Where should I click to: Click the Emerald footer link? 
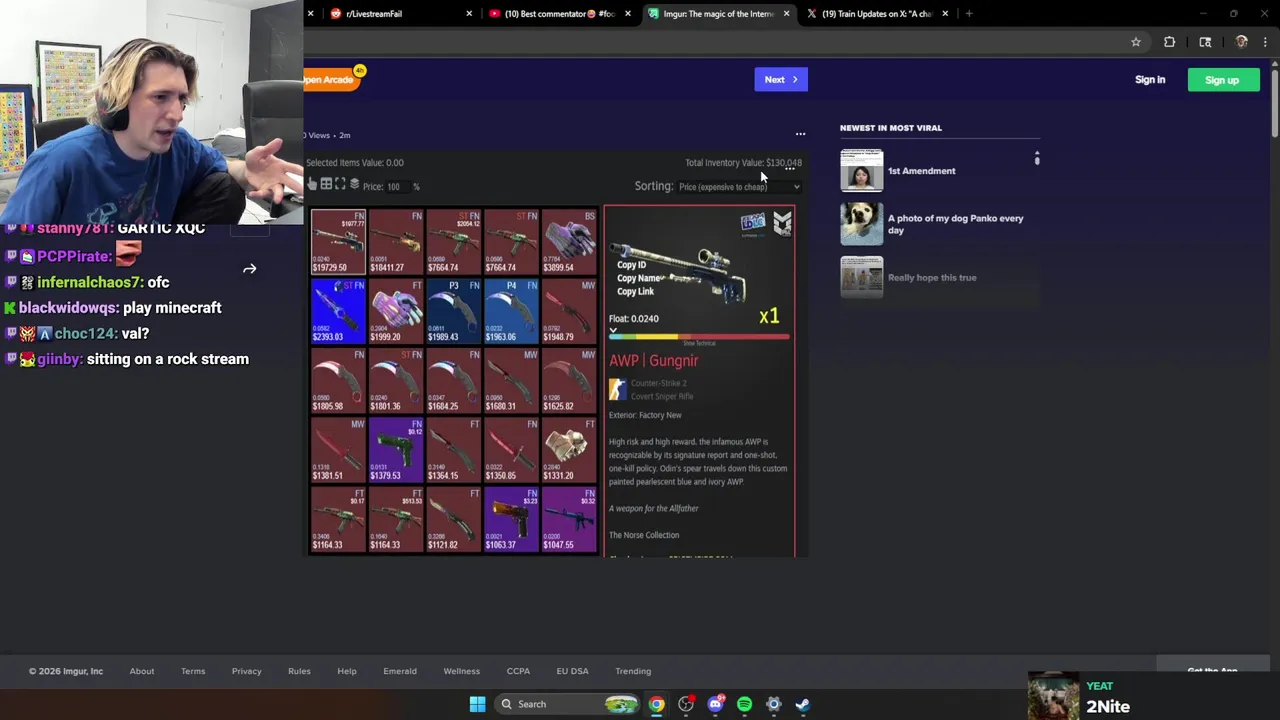coord(400,671)
